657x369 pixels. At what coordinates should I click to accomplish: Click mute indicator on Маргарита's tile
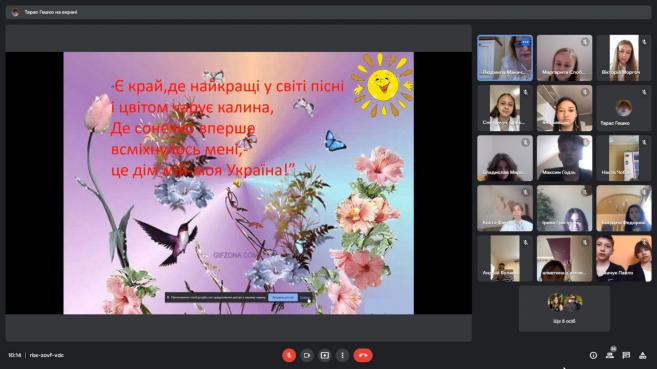pyautogui.click(x=585, y=41)
